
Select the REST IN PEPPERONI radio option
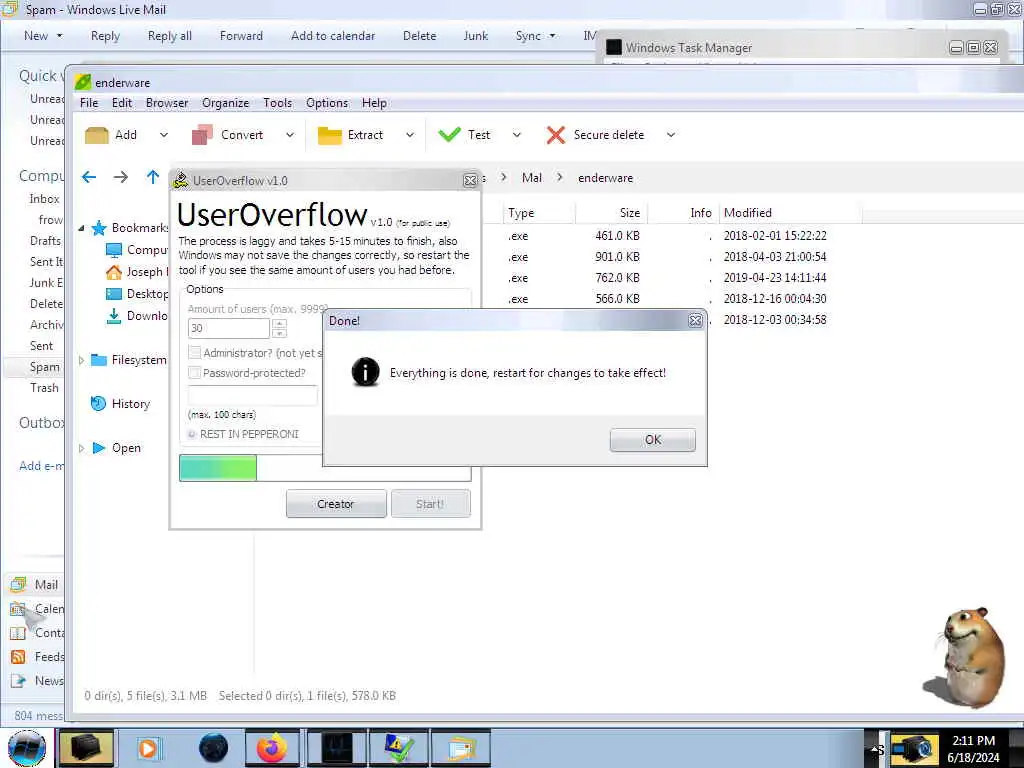coord(192,434)
